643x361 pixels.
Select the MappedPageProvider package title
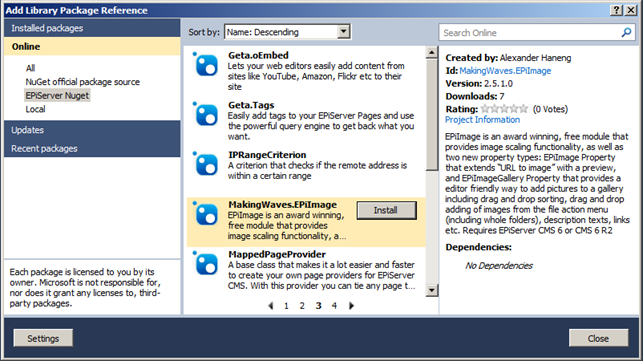pyautogui.click(x=277, y=254)
